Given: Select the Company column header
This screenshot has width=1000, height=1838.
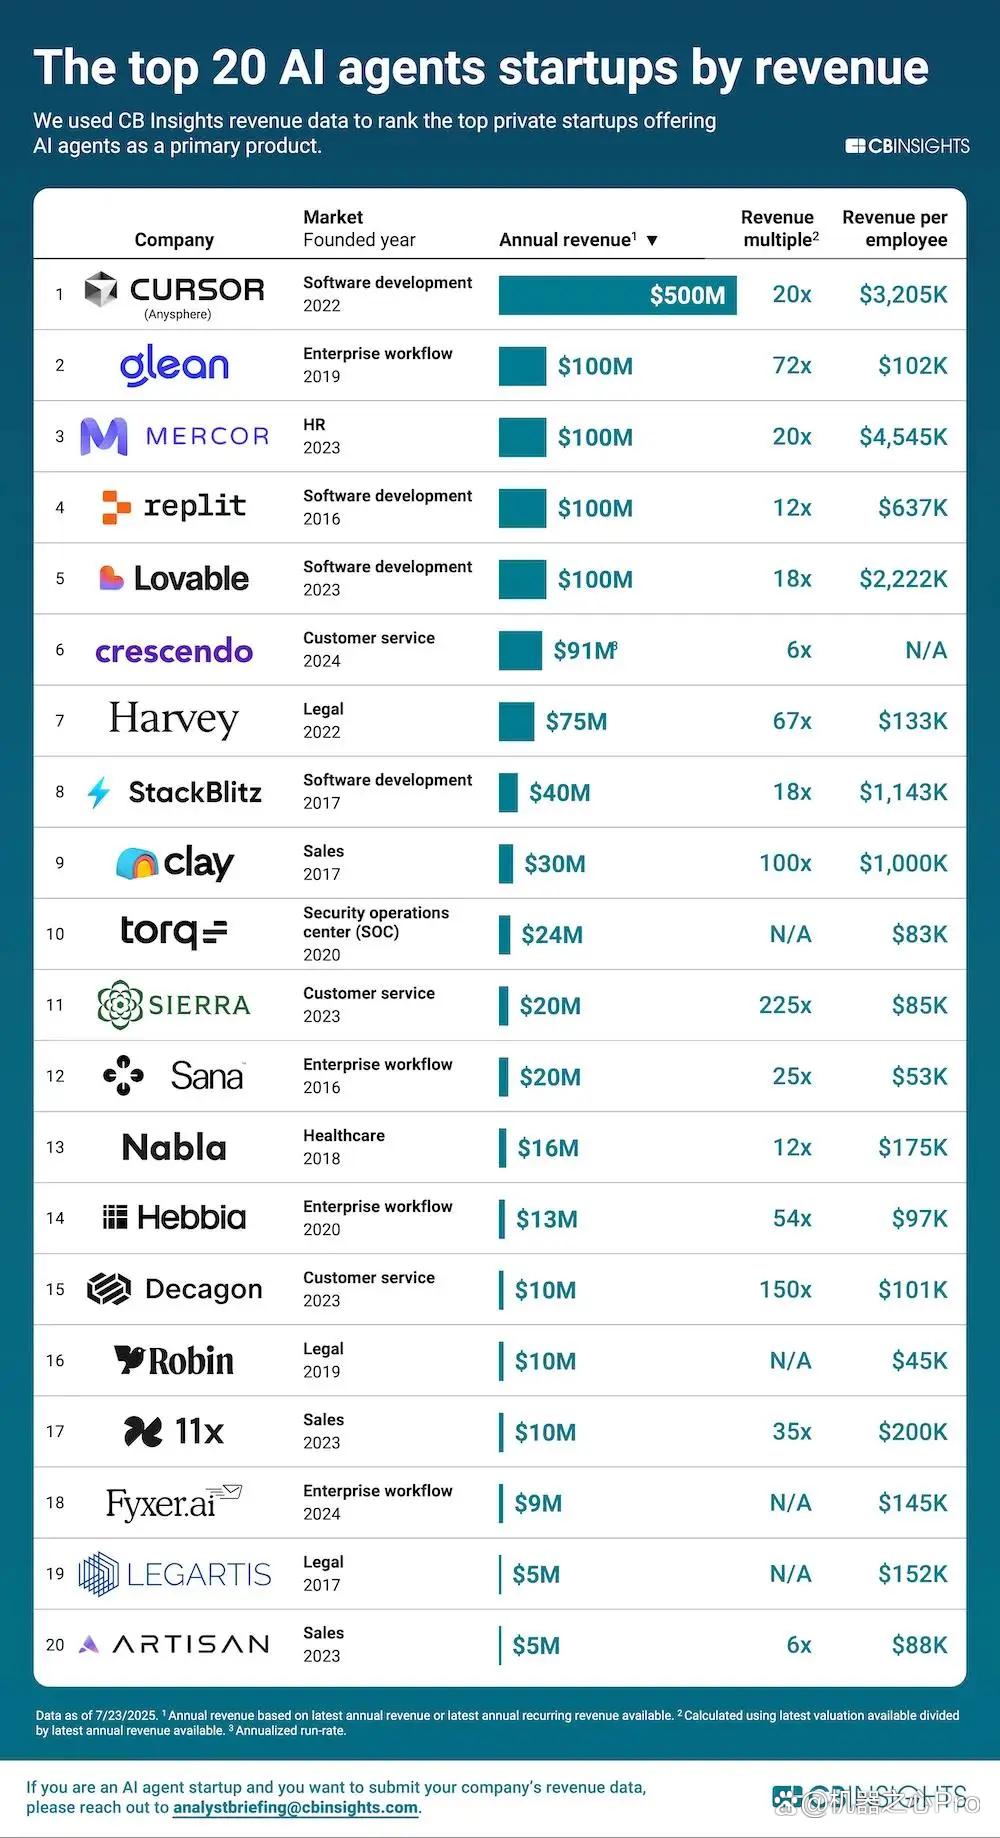Looking at the screenshot, I should coord(174,240).
